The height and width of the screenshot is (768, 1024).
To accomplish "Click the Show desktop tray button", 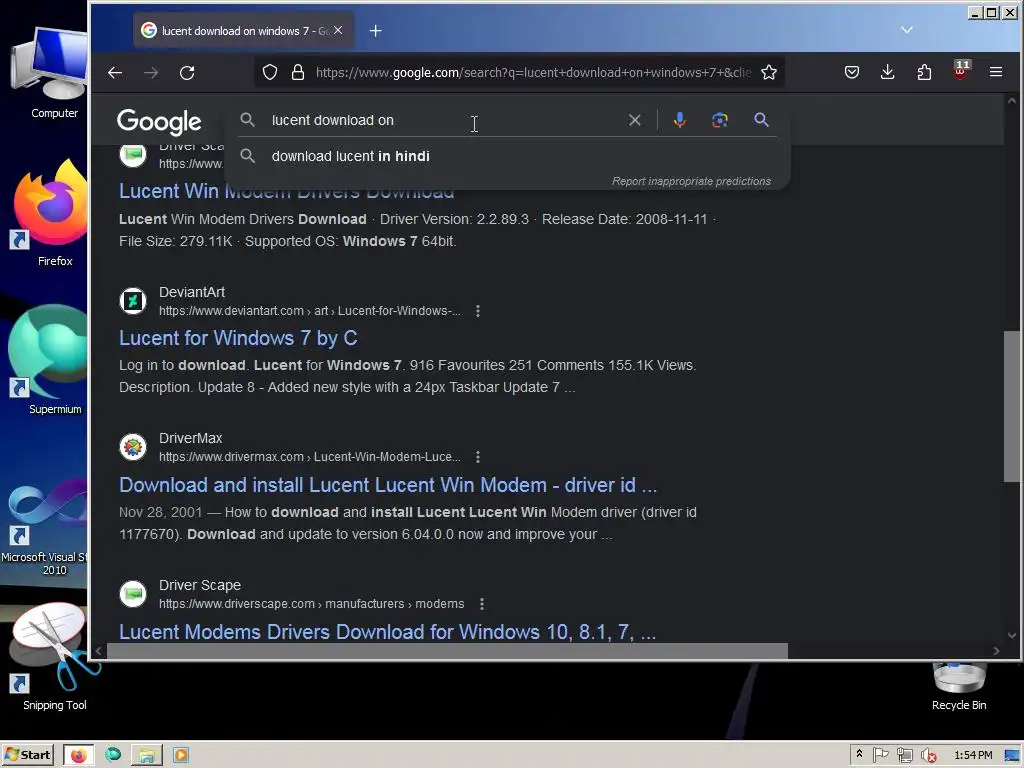I will coord(1012,755).
